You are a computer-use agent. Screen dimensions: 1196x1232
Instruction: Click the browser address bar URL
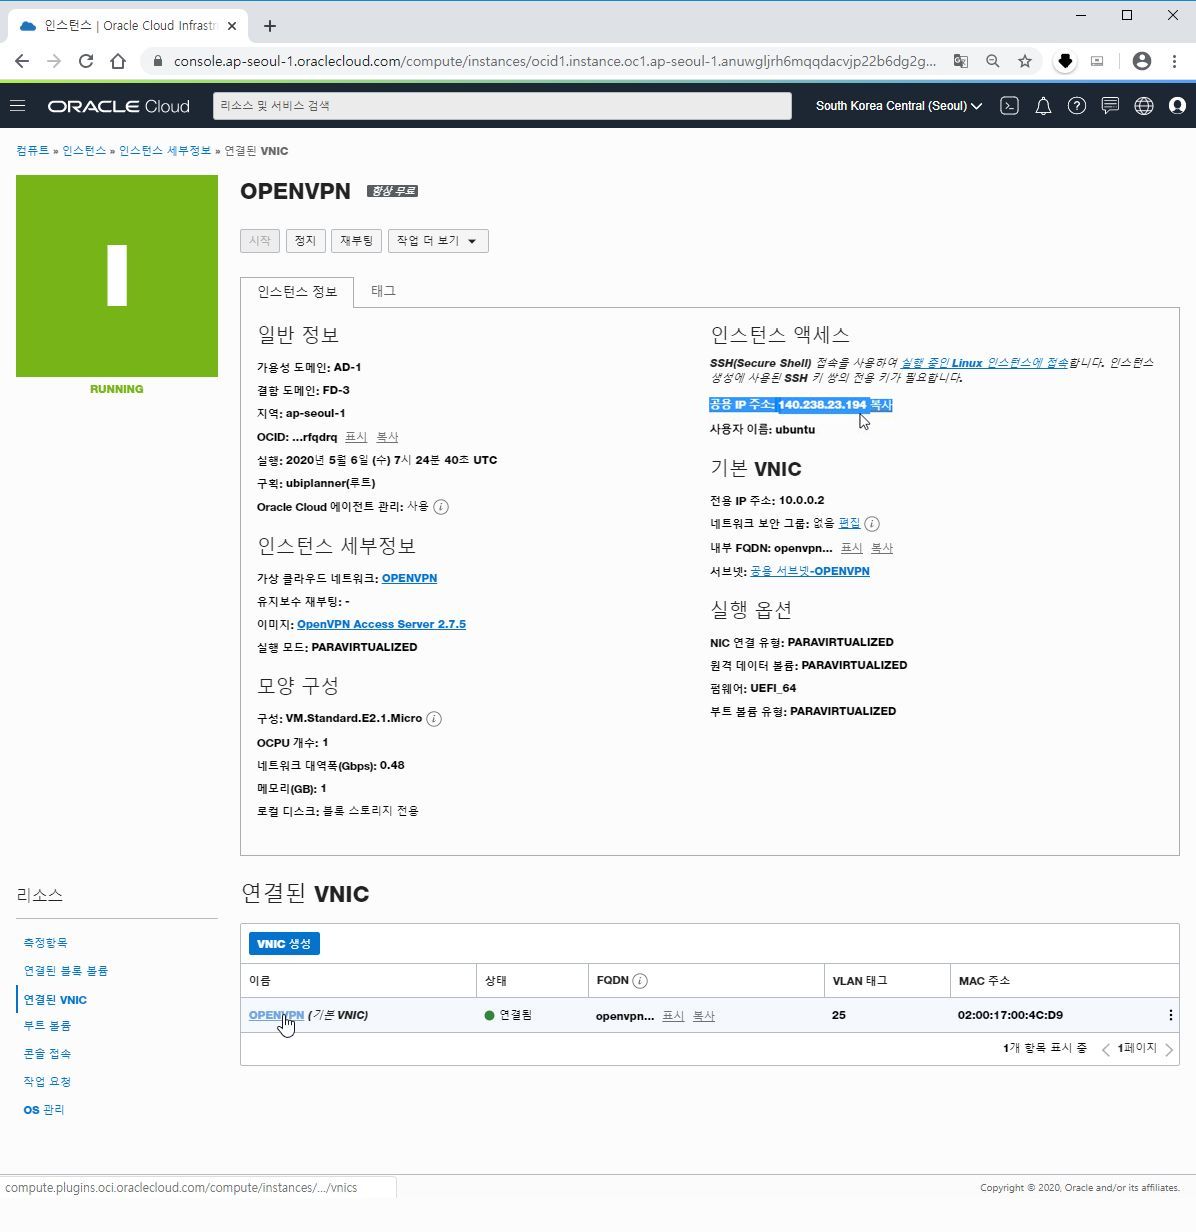coord(555,61)
